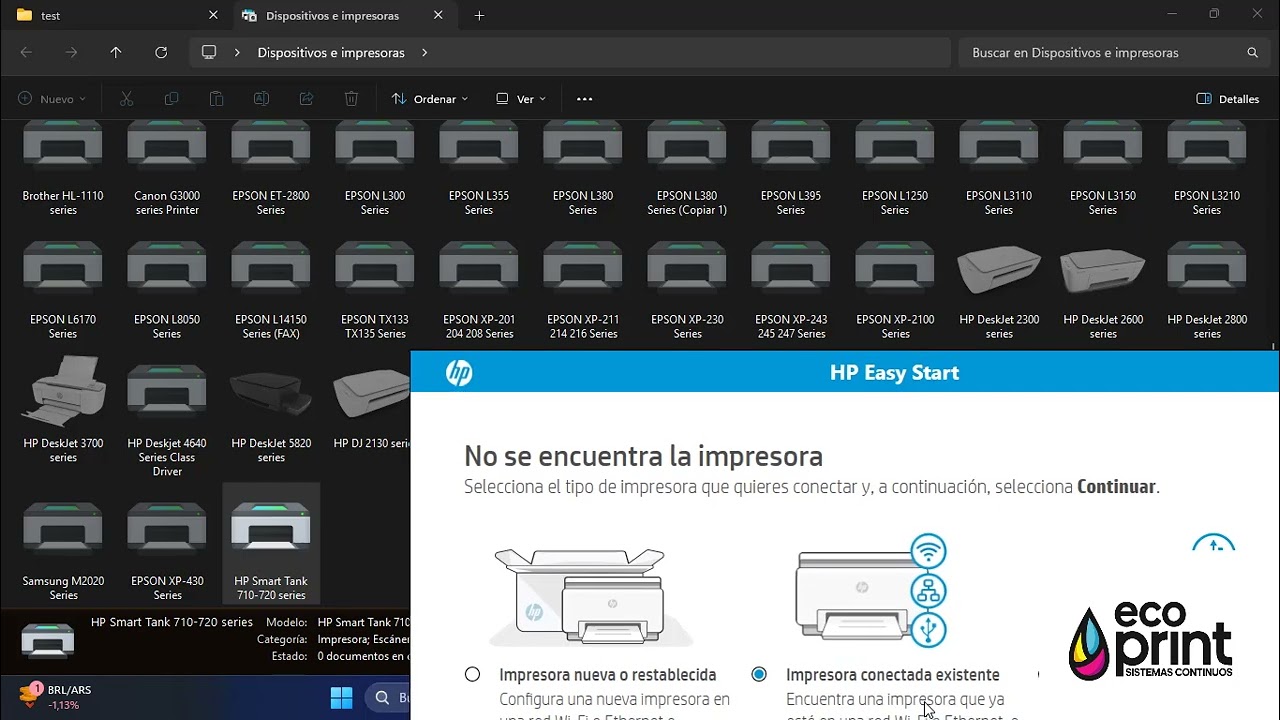Close the Dispositivos e impresoras tab
Screen dimensions: 1280x720
(x=438, y=16)
